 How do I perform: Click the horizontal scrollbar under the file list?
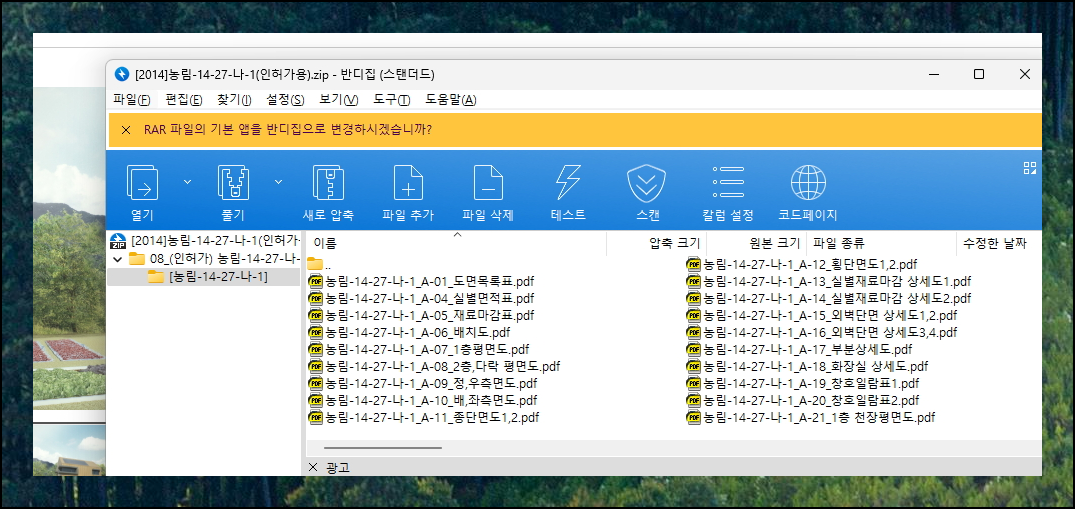coord(382,448)
